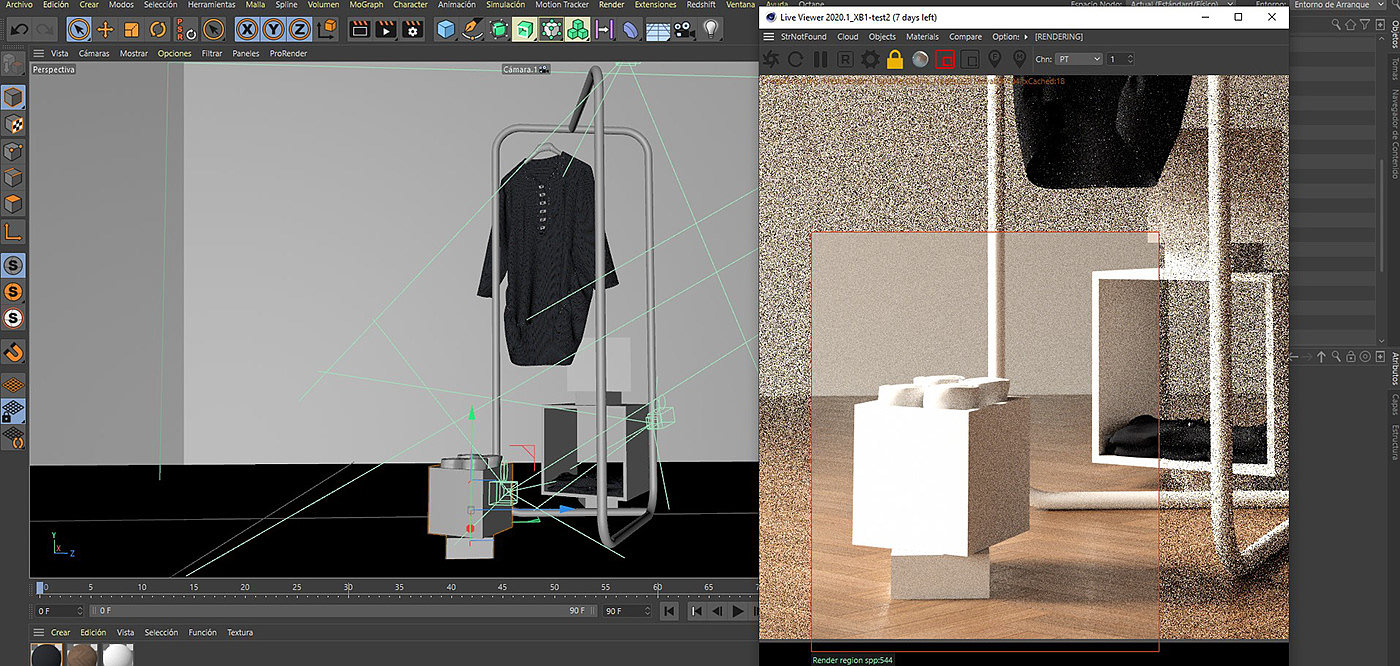The height and width of the screenshot is (666, 1400).
Task: Click the Spline Pen tool icon
Action: coord(473,30)
